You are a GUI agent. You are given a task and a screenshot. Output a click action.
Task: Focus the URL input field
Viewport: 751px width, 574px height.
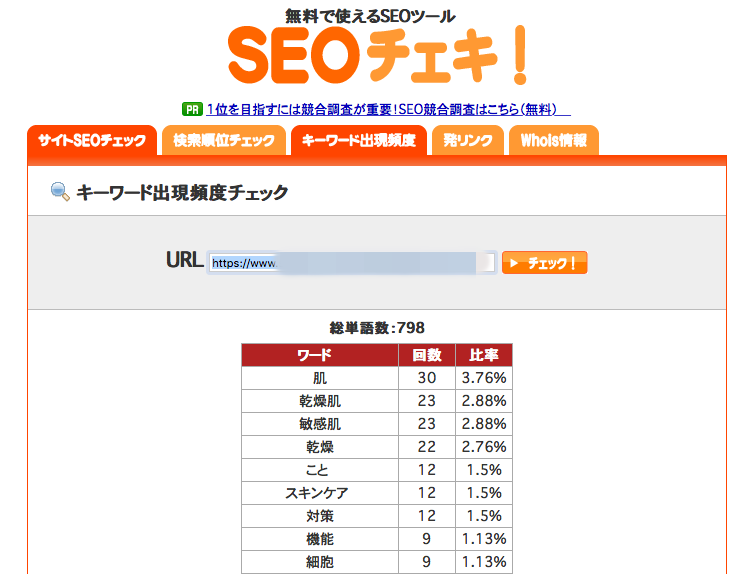352,263
